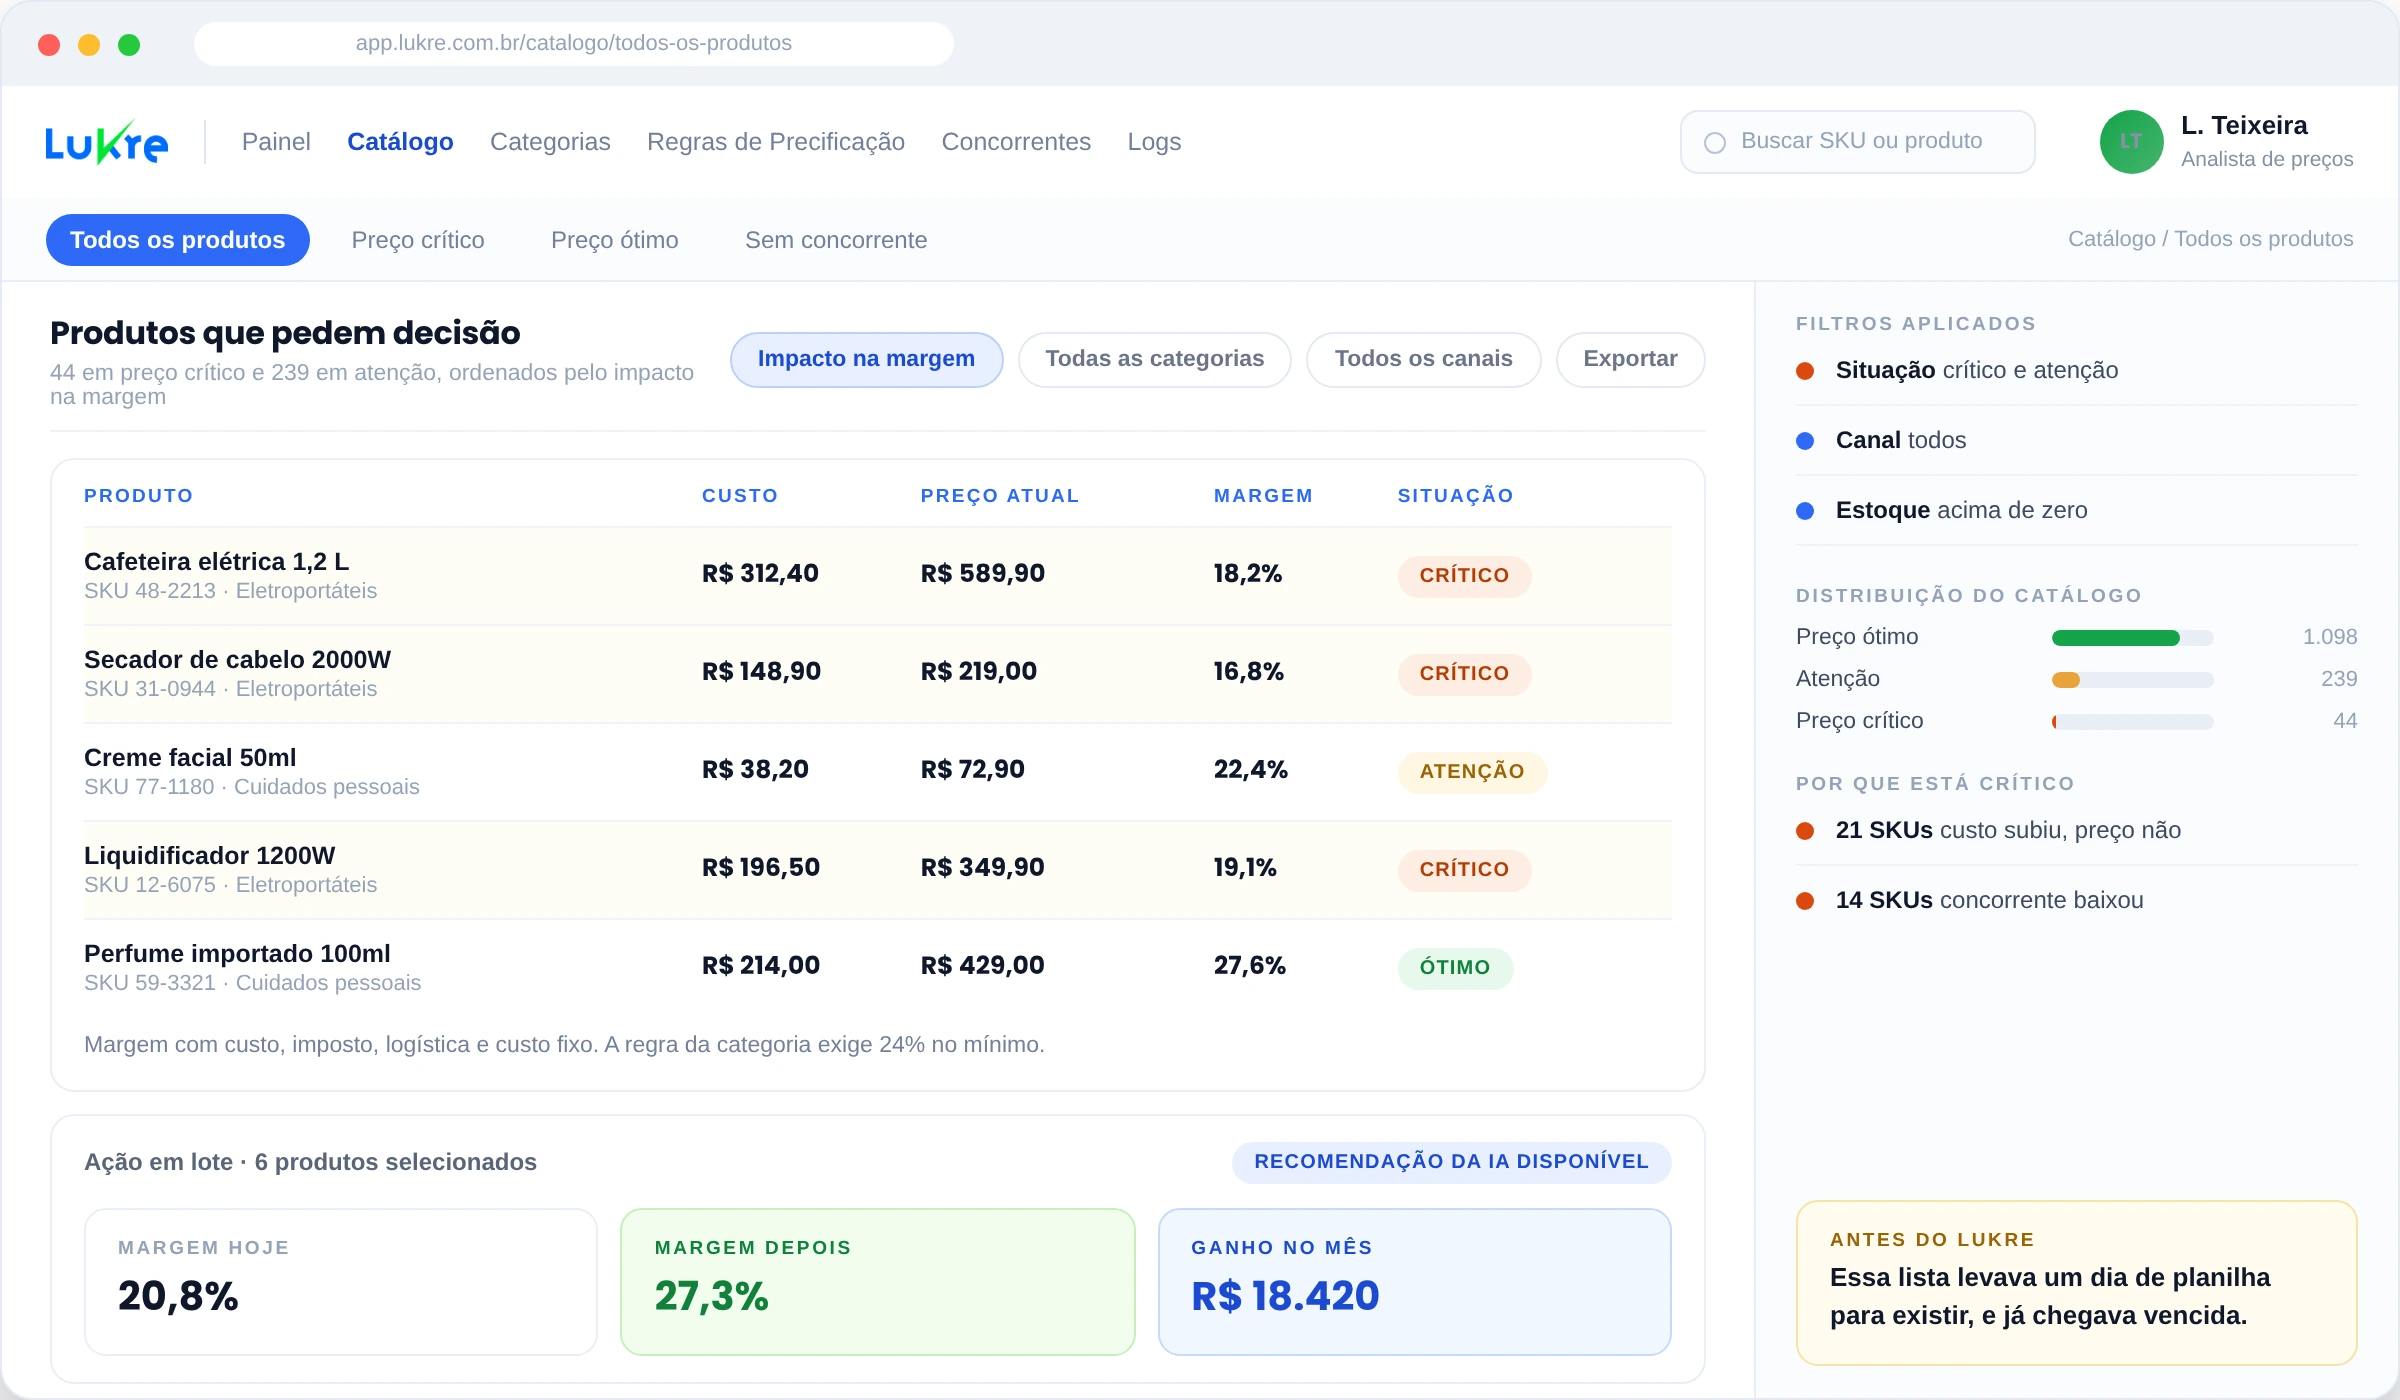Sort by the Produto column header
Viewport: 2400px width, 1400px height.
(x=139, y=496)
